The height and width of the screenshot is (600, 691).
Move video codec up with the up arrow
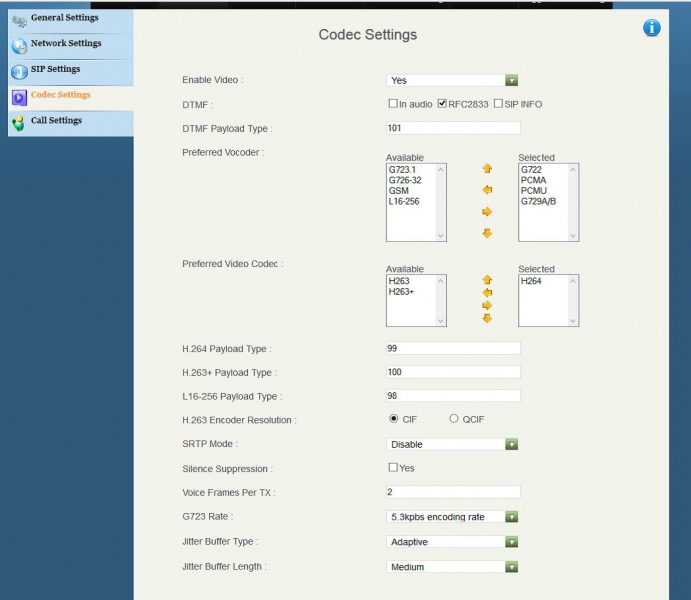pos(487,280)
